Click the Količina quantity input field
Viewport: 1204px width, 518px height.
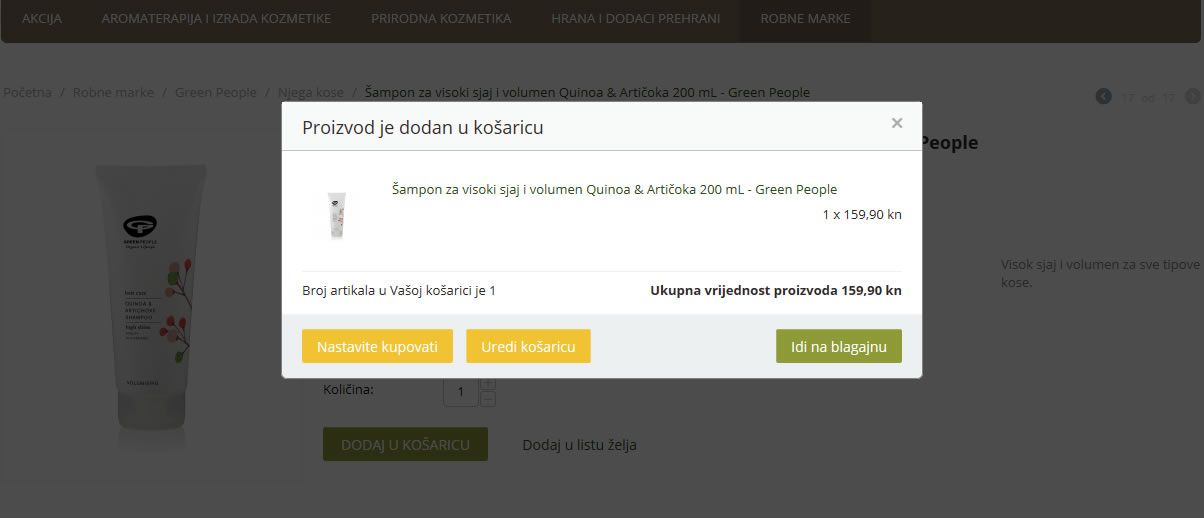pyautogui.click(x=461, y=391)
